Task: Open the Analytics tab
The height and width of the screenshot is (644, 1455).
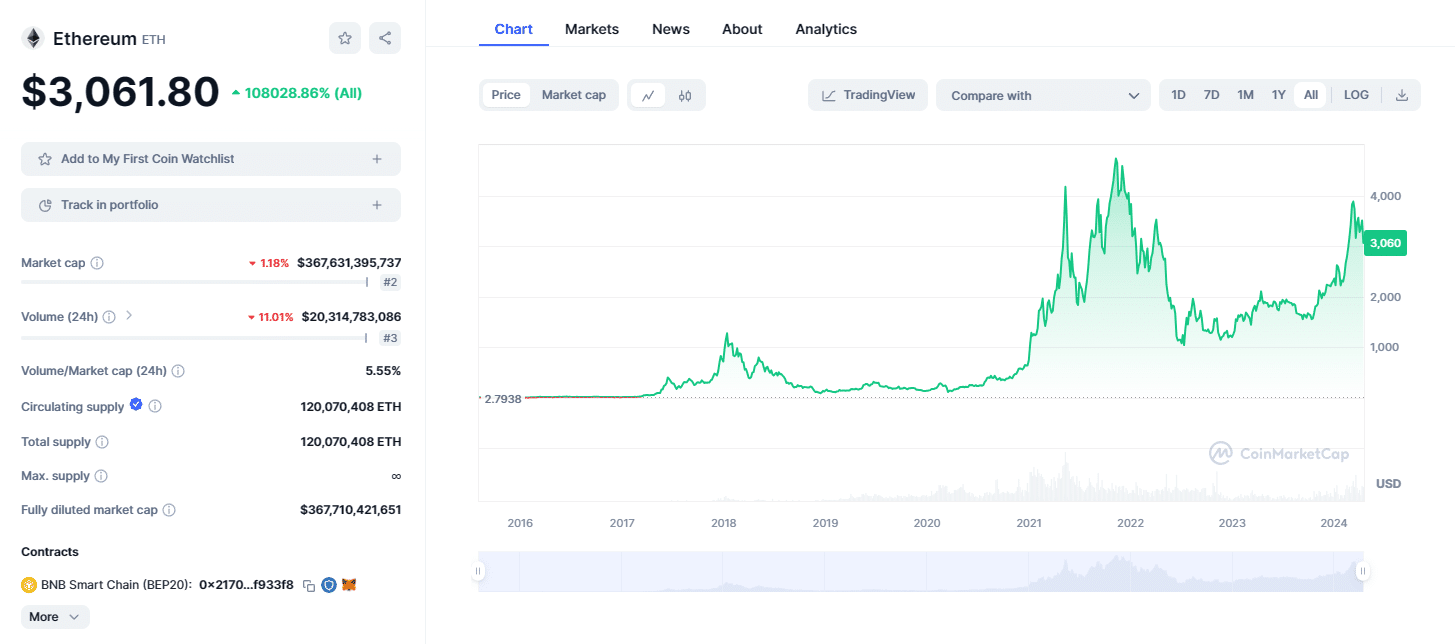Action: [826, 29]
